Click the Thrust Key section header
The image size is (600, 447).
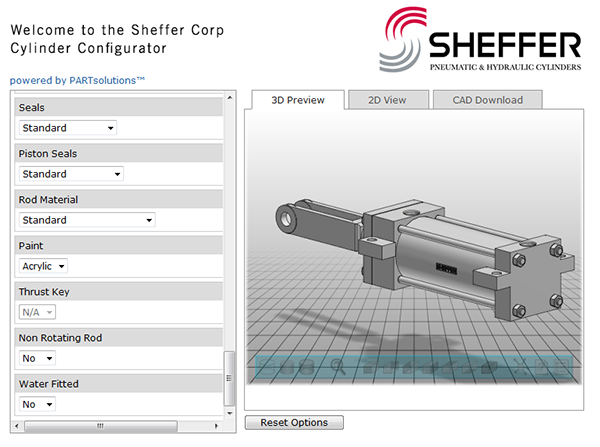pyautogui.click(x=119, y=292)
